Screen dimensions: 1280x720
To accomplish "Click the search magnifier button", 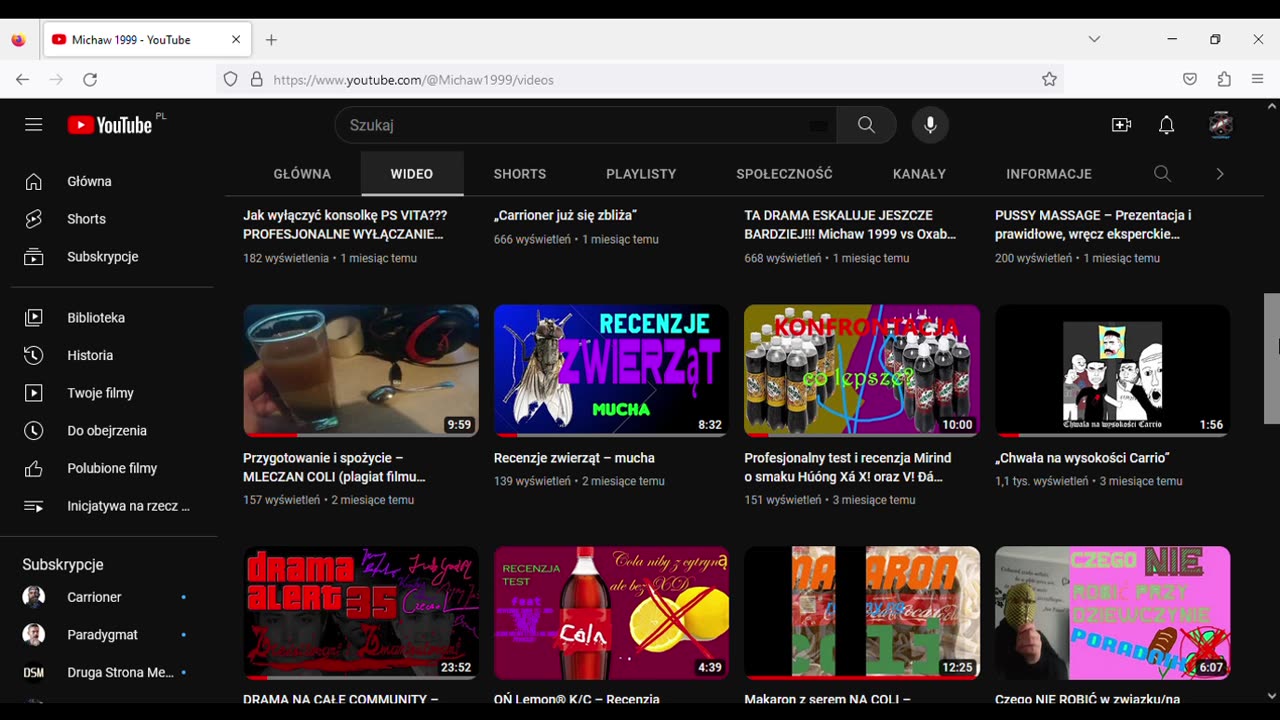I will coord(866,125).
